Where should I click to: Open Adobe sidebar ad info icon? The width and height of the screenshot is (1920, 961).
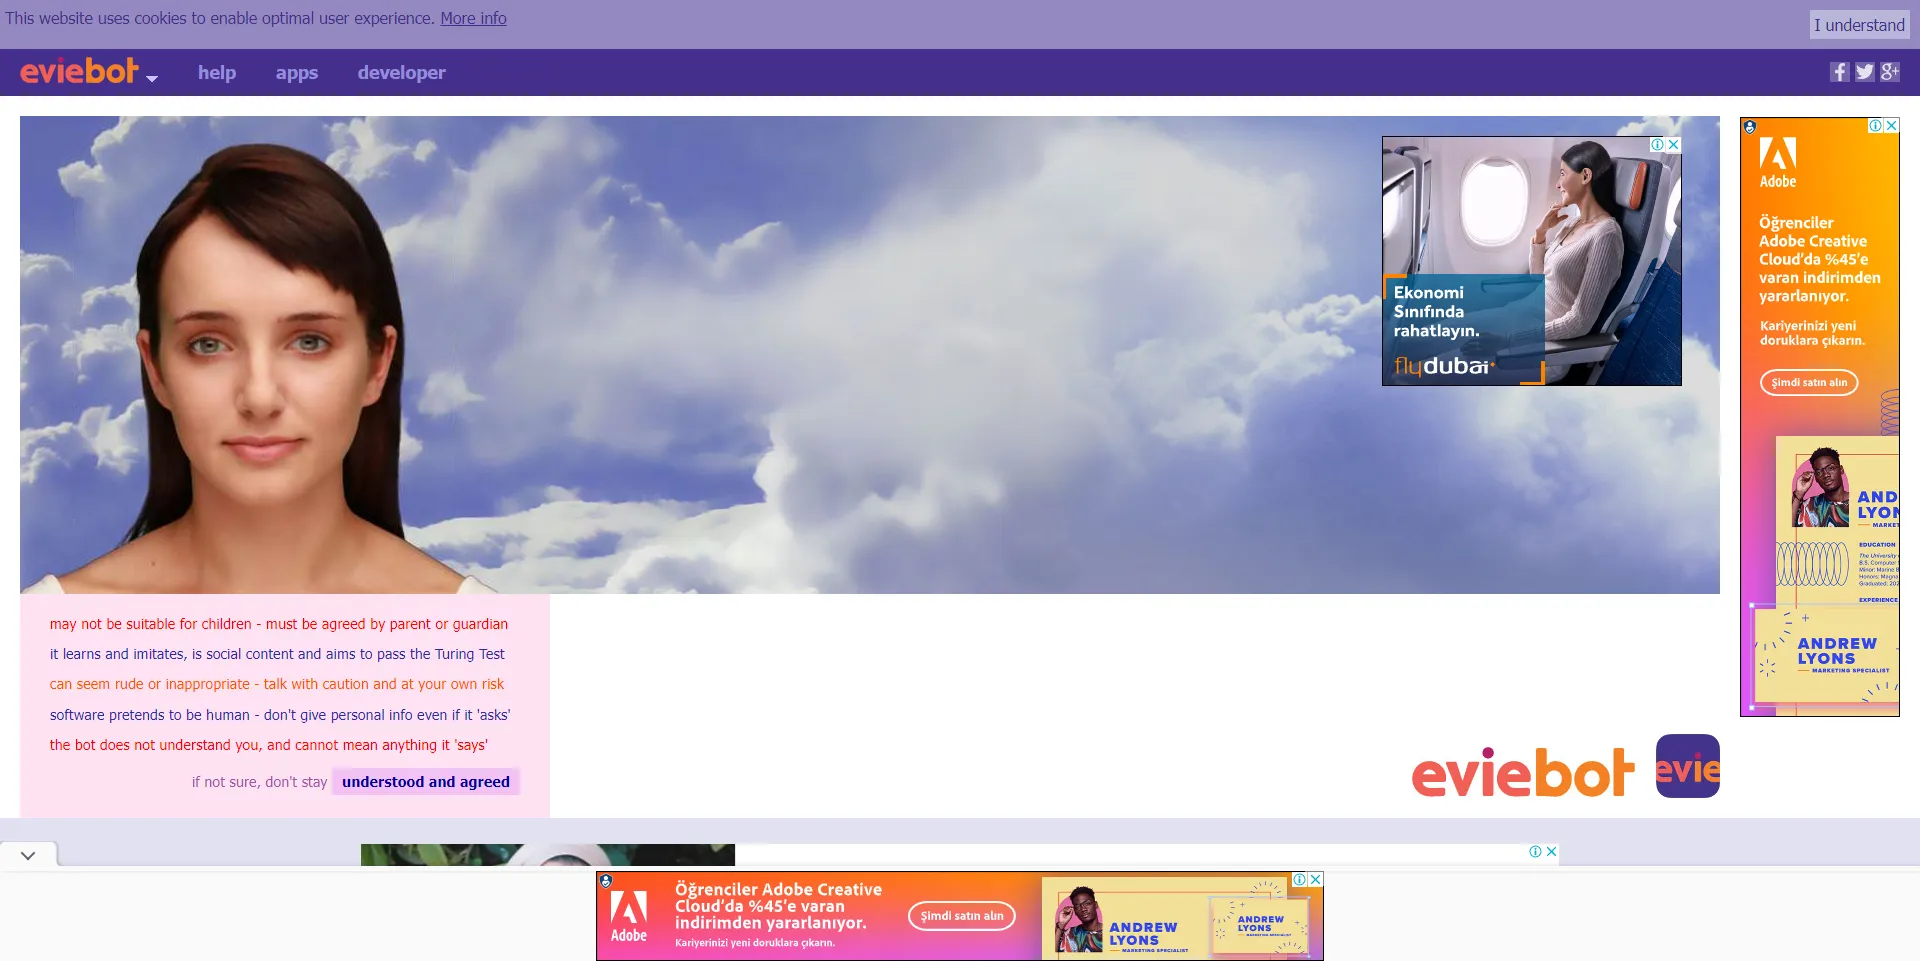(x=1876, y=125)
